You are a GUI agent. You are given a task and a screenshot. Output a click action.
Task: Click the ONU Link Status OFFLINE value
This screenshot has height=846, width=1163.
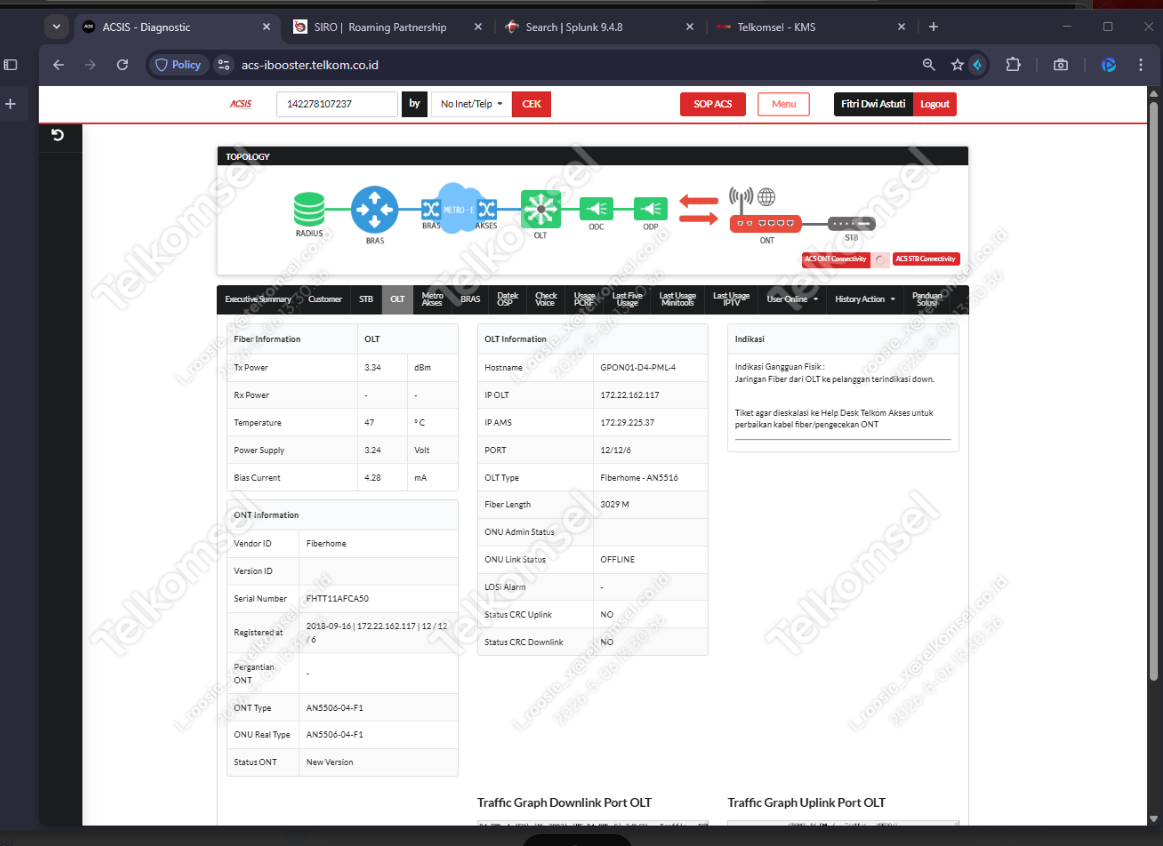point(618,560)
